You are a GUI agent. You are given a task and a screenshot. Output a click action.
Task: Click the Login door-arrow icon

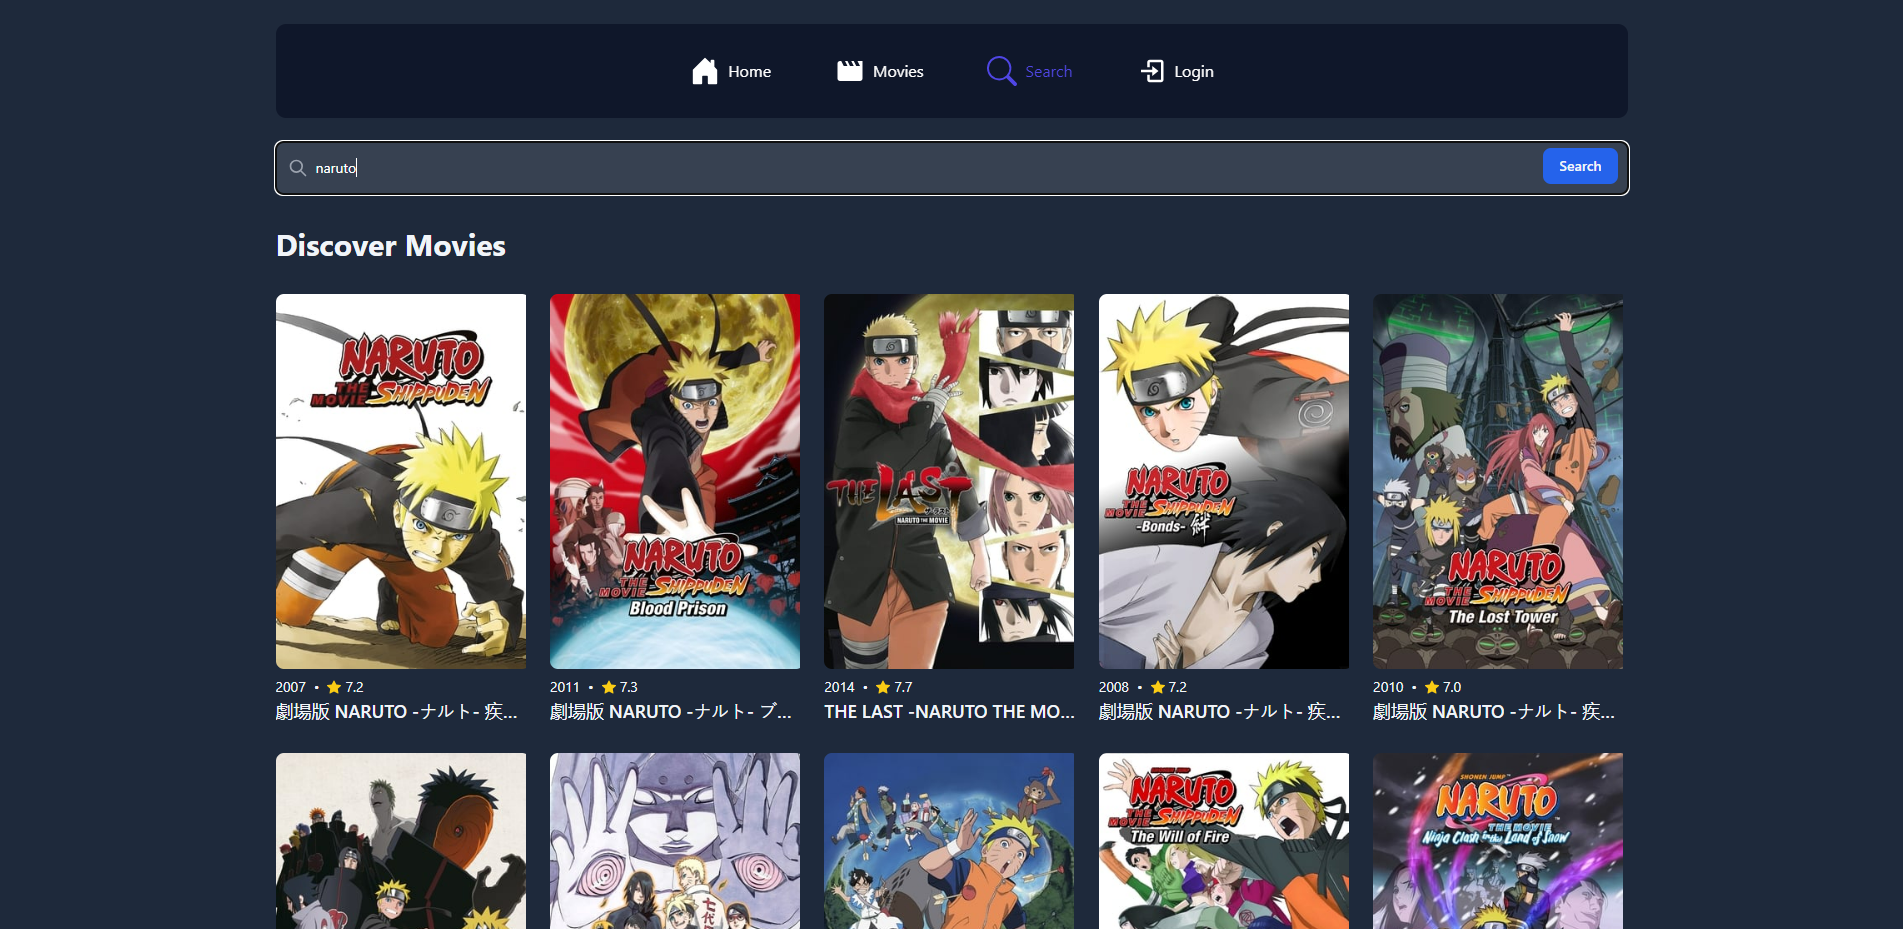click(x=1152, y=71)
